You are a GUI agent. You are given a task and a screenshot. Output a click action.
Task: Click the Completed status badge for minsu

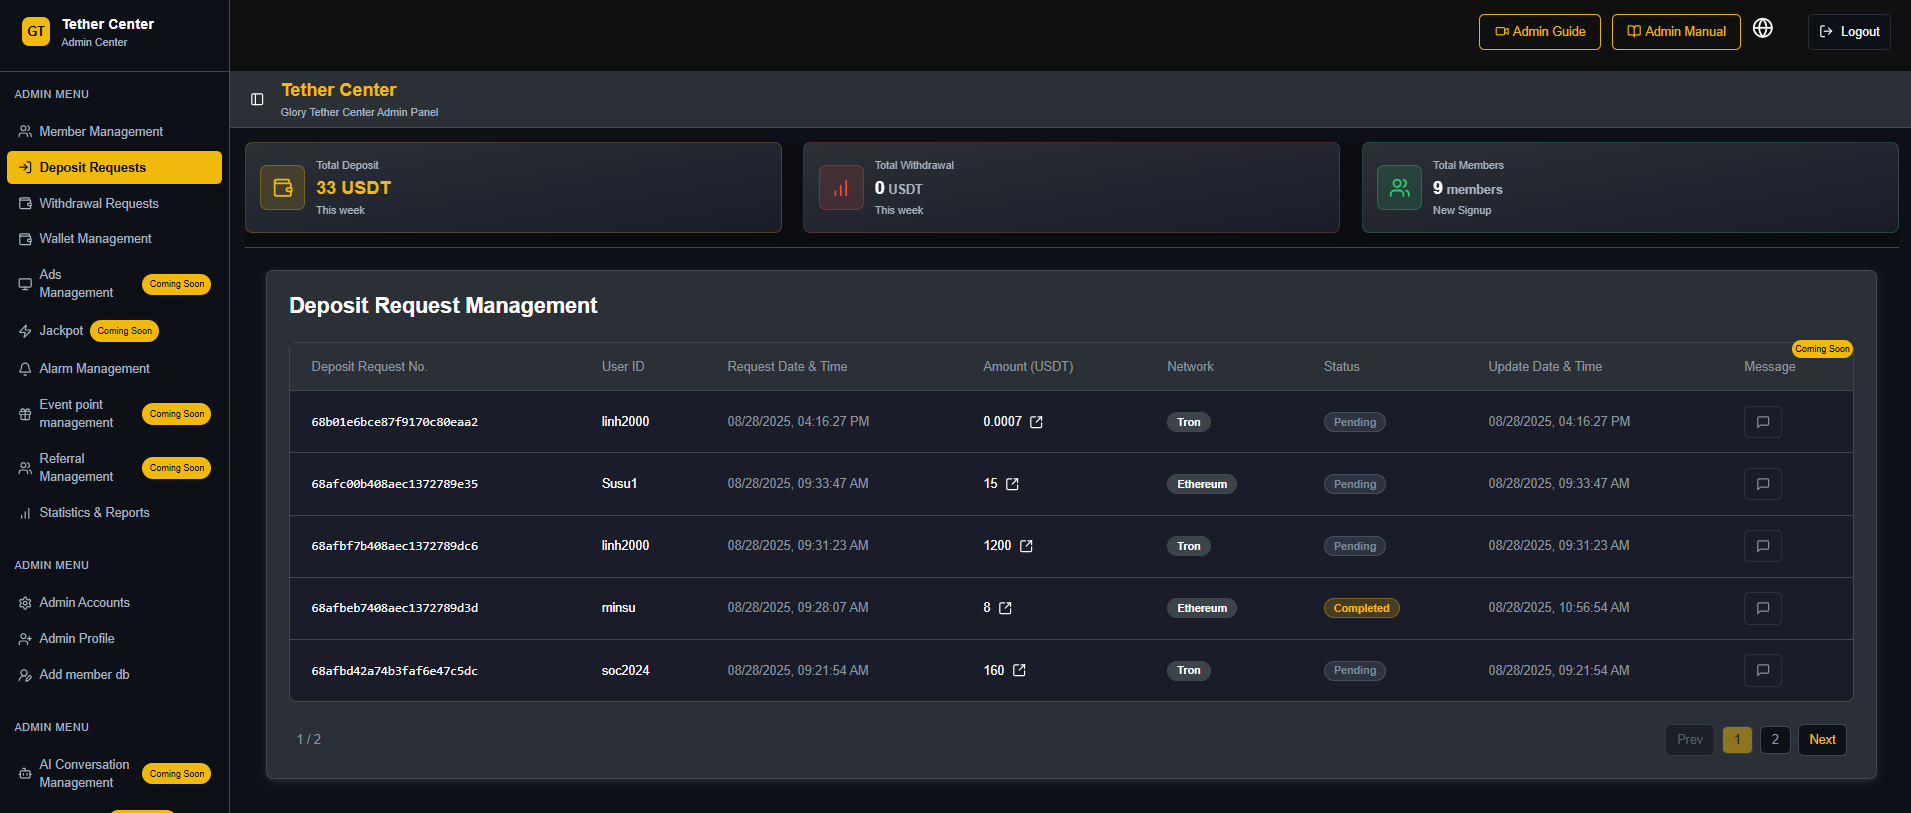point(1361,608)
